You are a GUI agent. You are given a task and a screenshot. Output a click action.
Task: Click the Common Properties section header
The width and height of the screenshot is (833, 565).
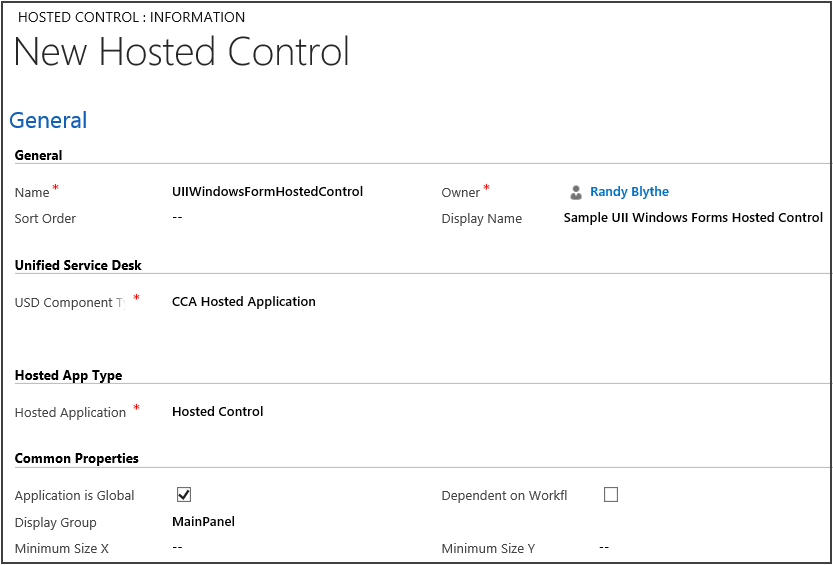tap(77, 458)
